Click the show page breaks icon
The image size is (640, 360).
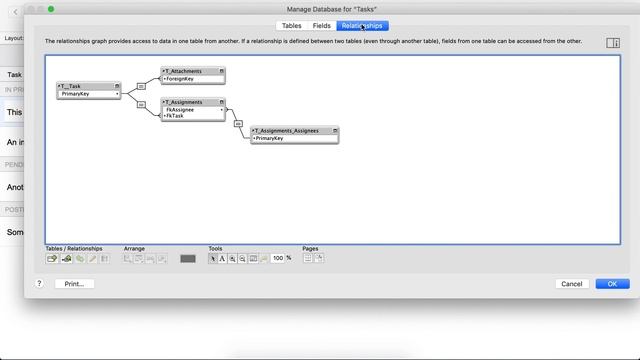click(x=308, y=258)
